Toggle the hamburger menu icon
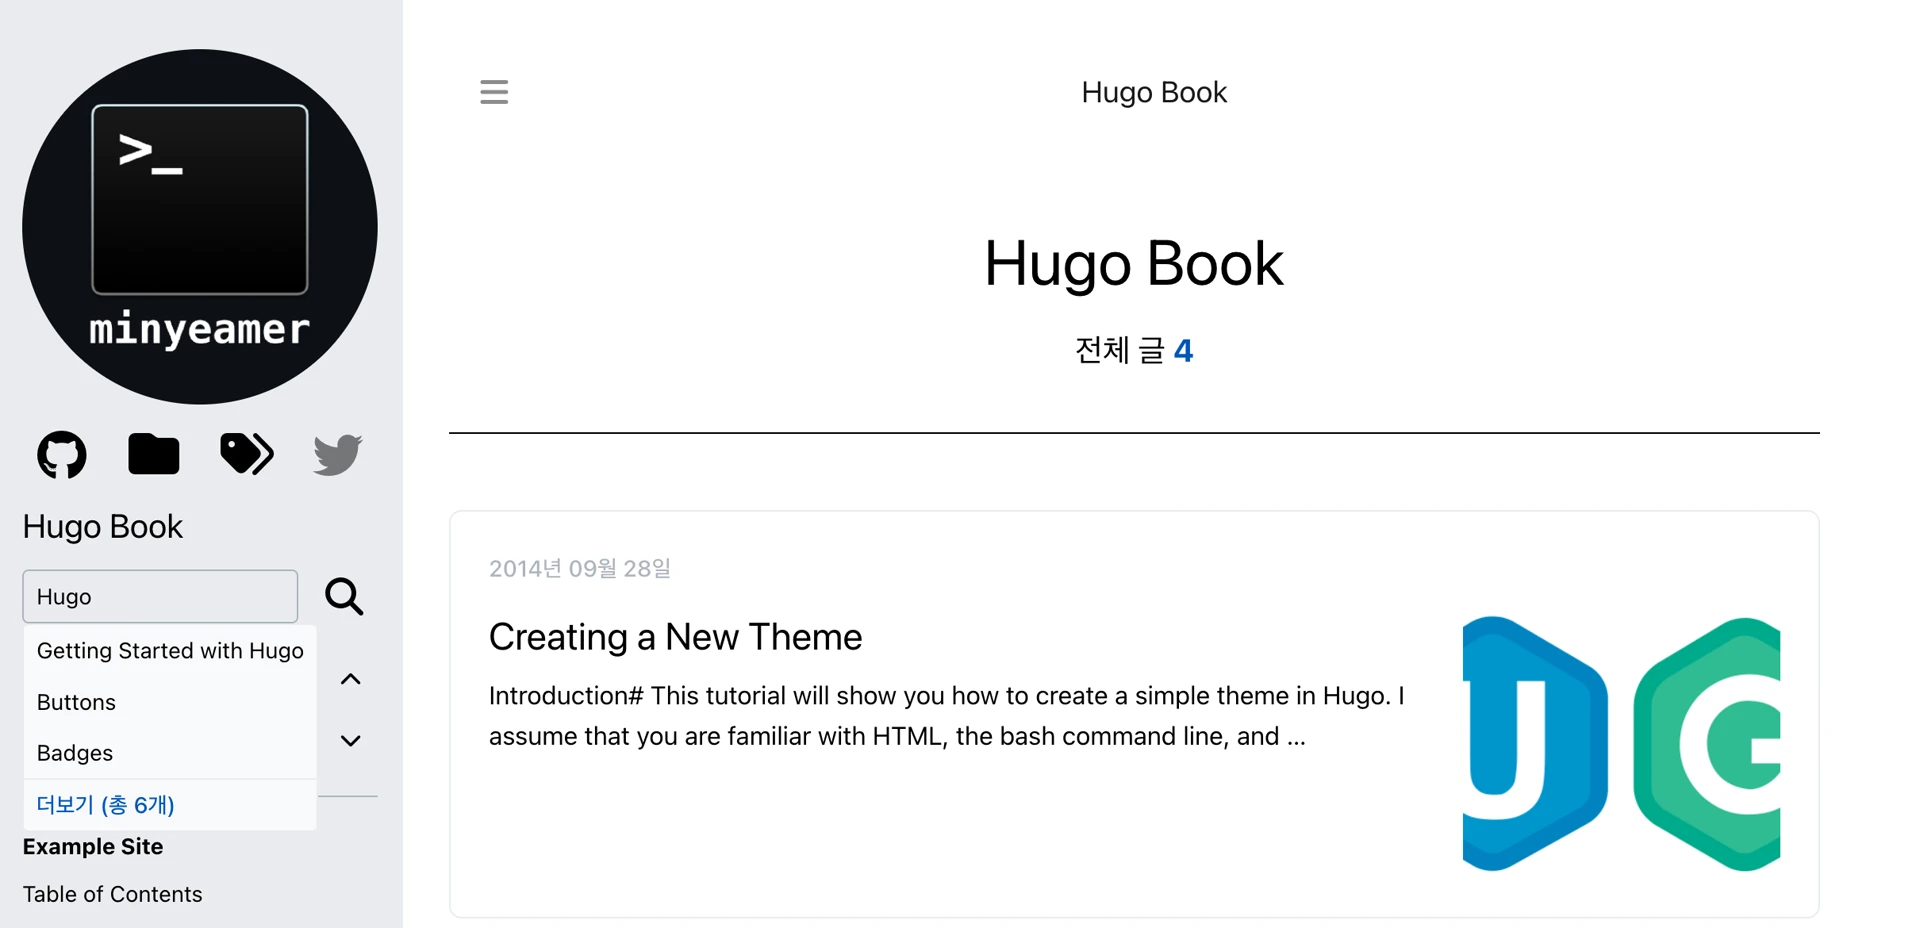 coord(494,92)
